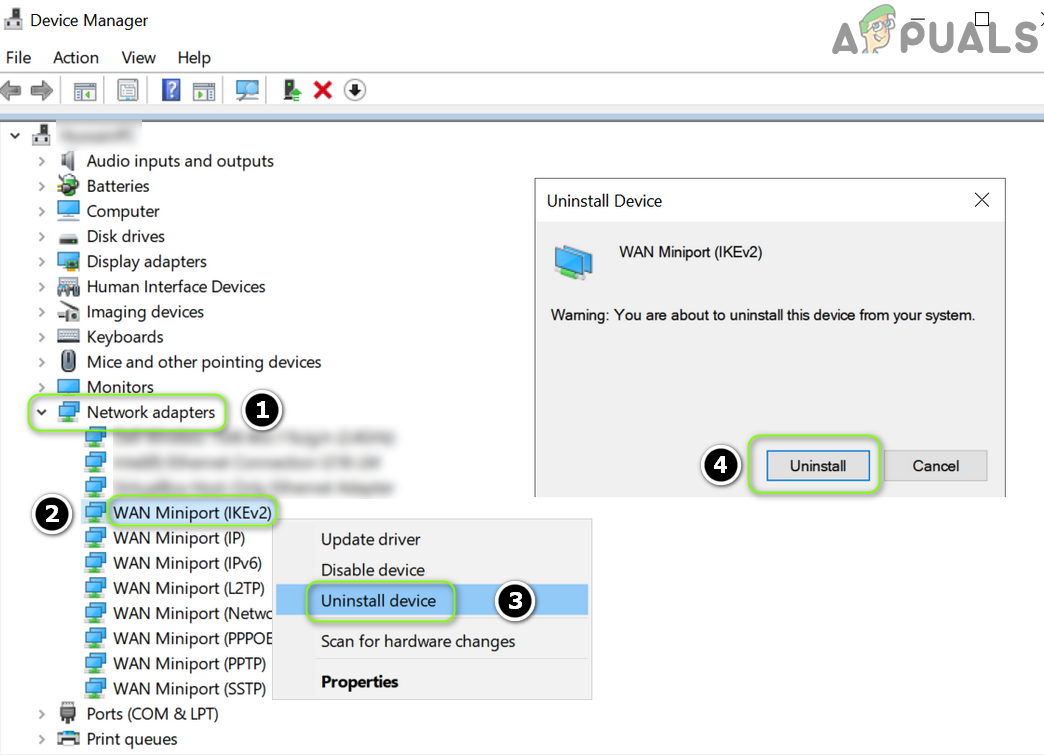Click the blue Help question-mark icon

[171, 90]
